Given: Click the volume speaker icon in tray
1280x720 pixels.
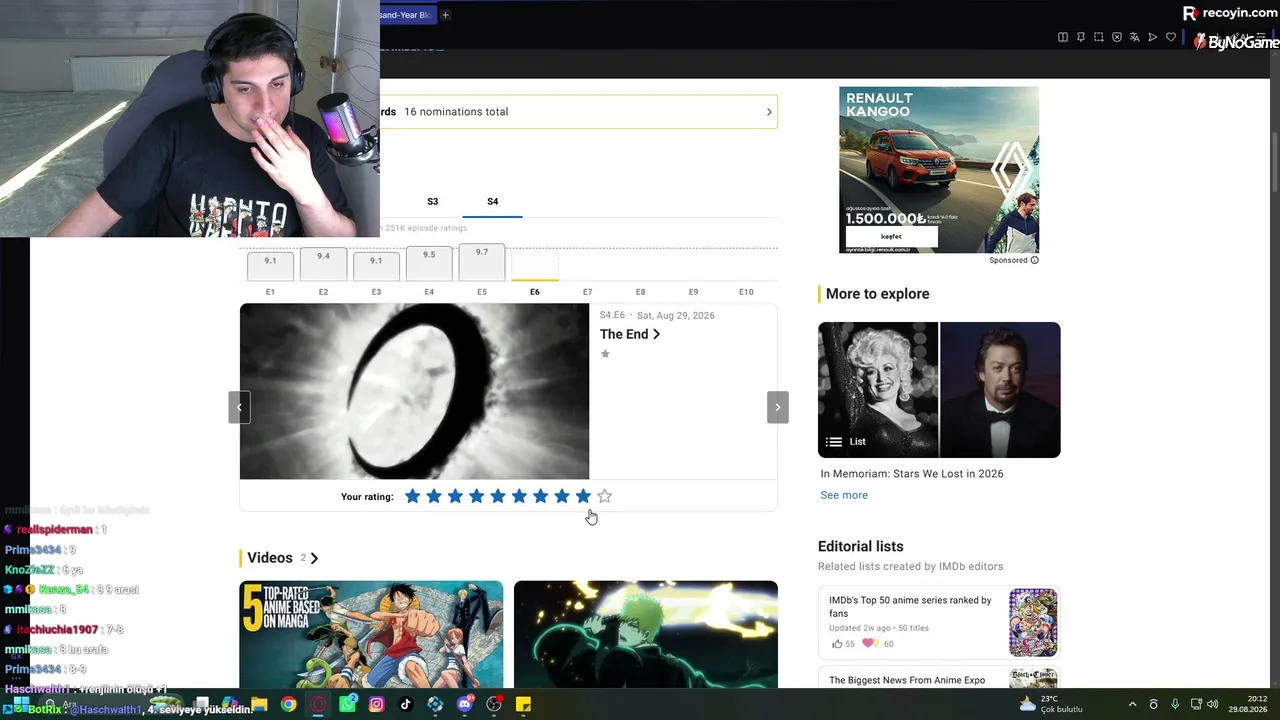Looking at the screenshot, I should 1213,704.
